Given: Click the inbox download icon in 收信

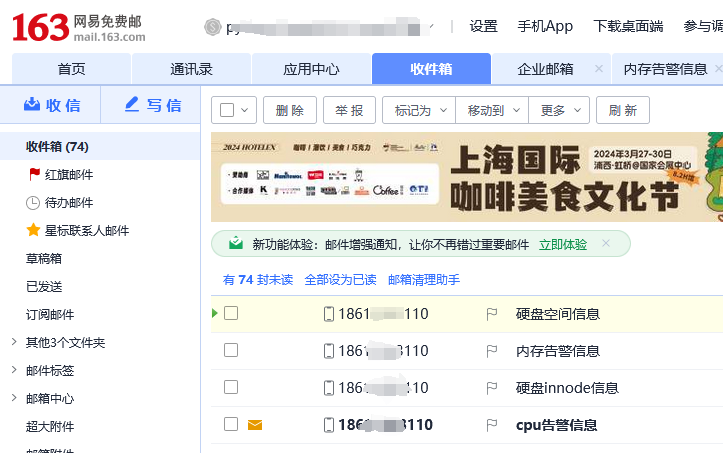Looking at the screenshot, I should (32, 105).
